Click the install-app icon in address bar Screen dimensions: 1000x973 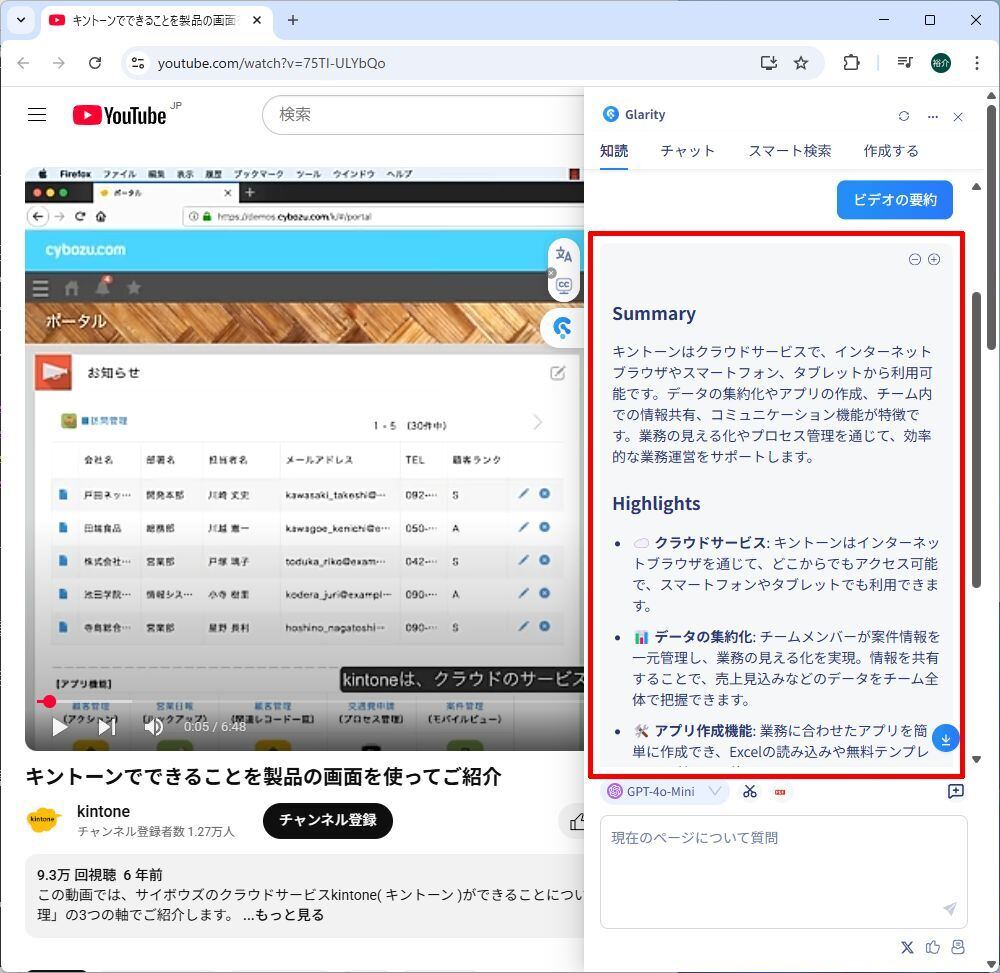[x=768, y=62]
